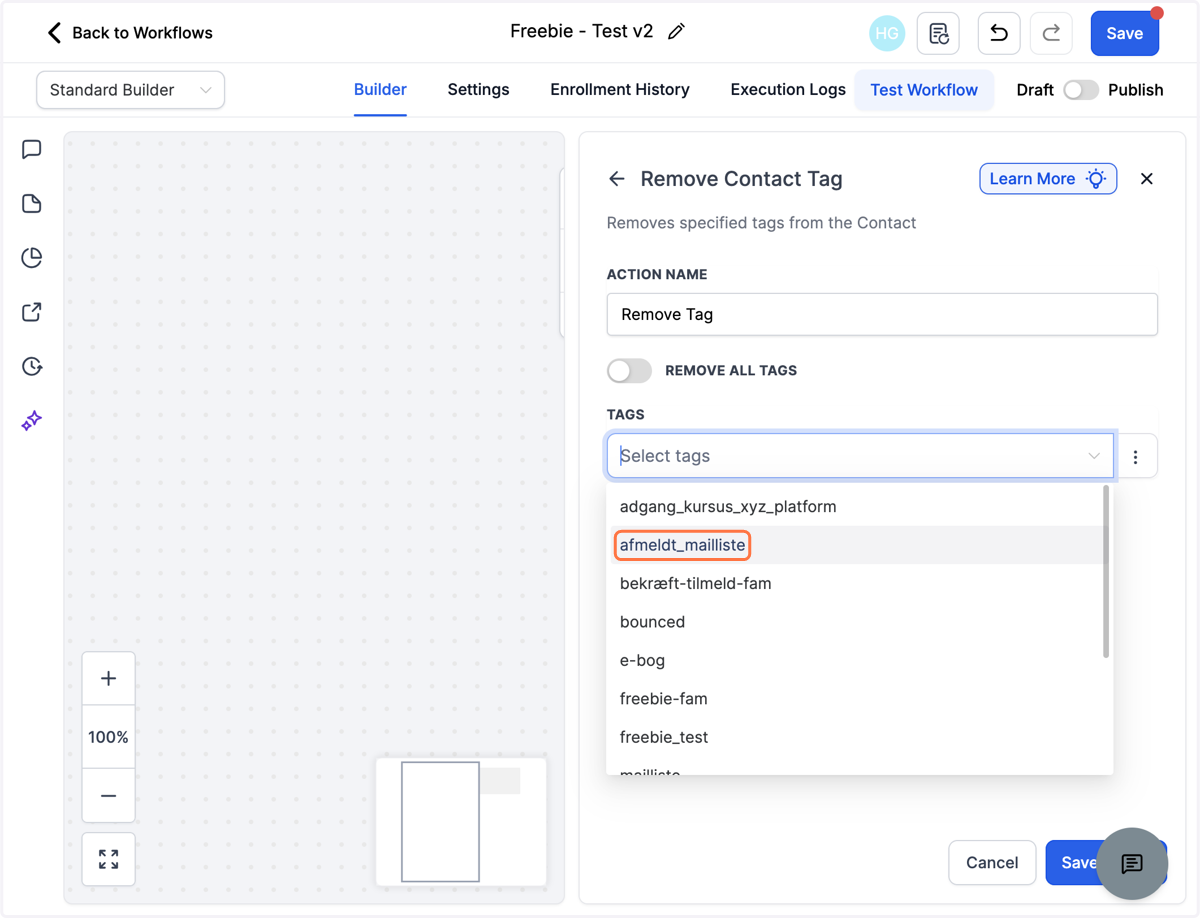Open tags more options menu

tap(1135, 456)
